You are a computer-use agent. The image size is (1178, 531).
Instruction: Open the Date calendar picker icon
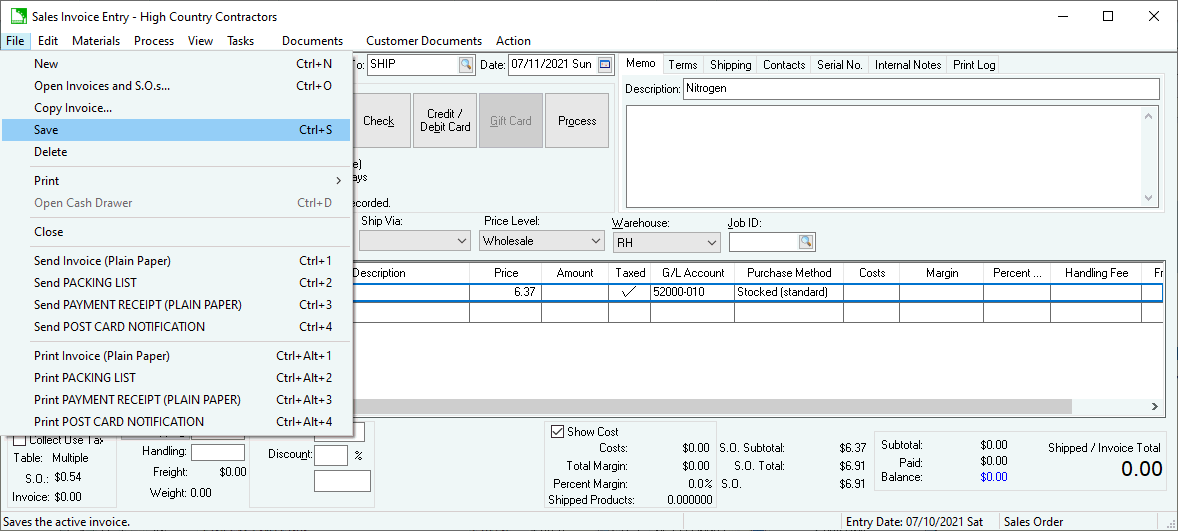605,65
